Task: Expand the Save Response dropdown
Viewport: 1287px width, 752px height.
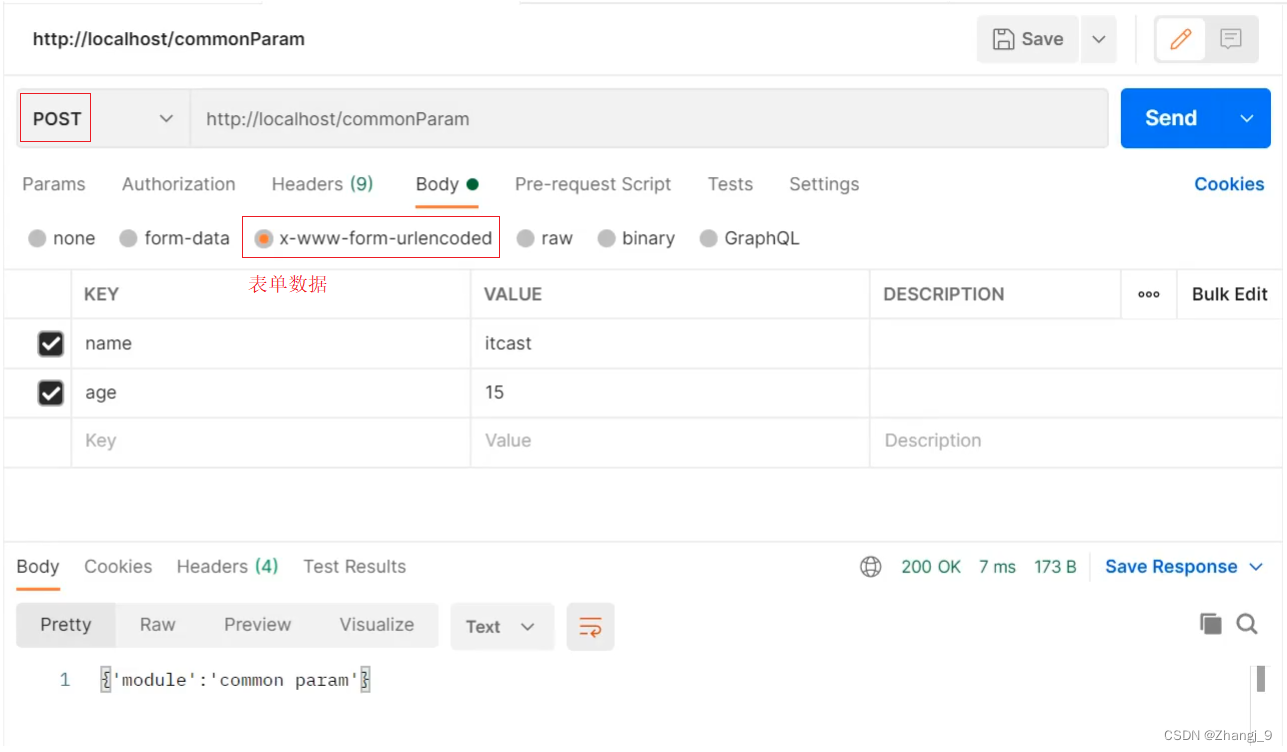Action: pyautogui.click(x=1256, y=567)
